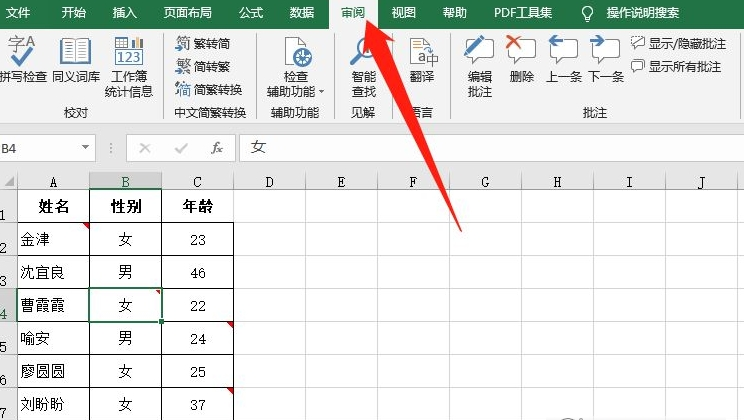744x420 pixels.
Task: Switch to the 插入 tab
Action: tap(125, 13)
